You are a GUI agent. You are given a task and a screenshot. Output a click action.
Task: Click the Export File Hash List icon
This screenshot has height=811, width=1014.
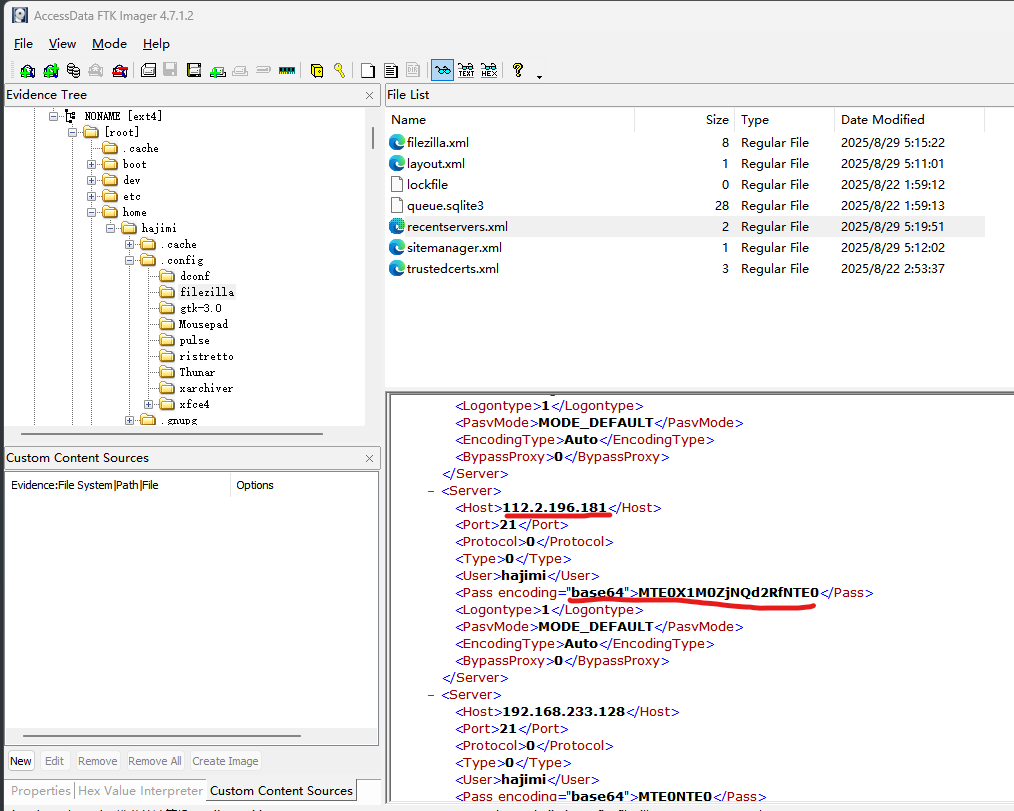[x=391, y=70]
